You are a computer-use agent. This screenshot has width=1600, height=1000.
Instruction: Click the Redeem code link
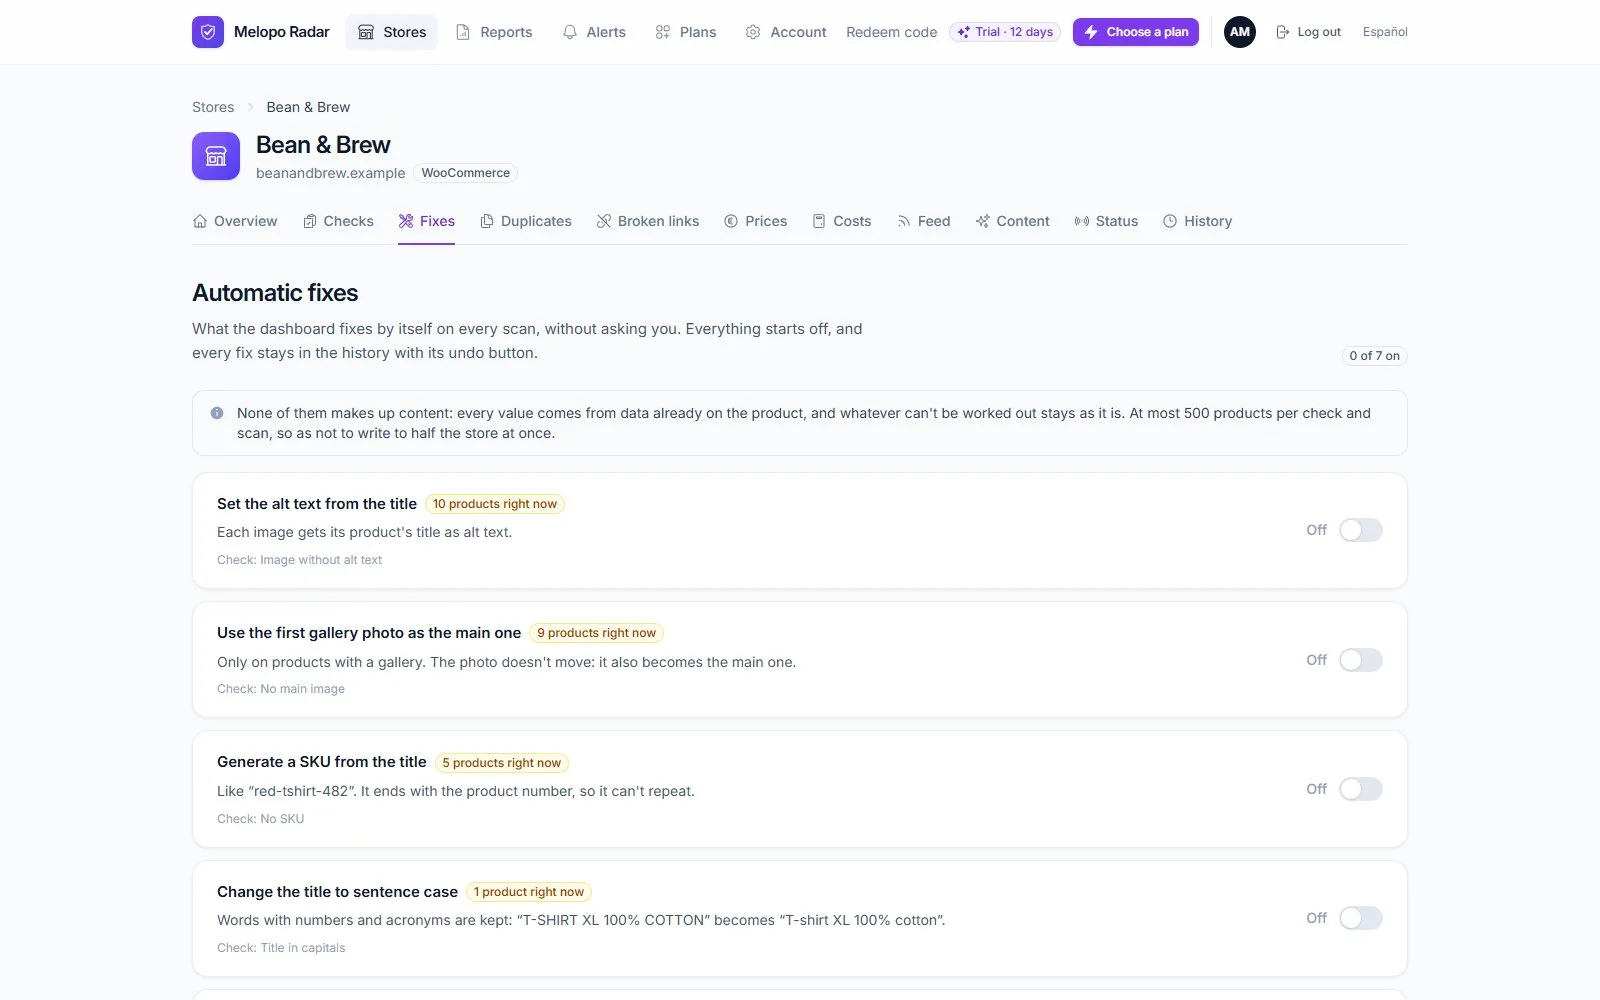pos(892,32)
